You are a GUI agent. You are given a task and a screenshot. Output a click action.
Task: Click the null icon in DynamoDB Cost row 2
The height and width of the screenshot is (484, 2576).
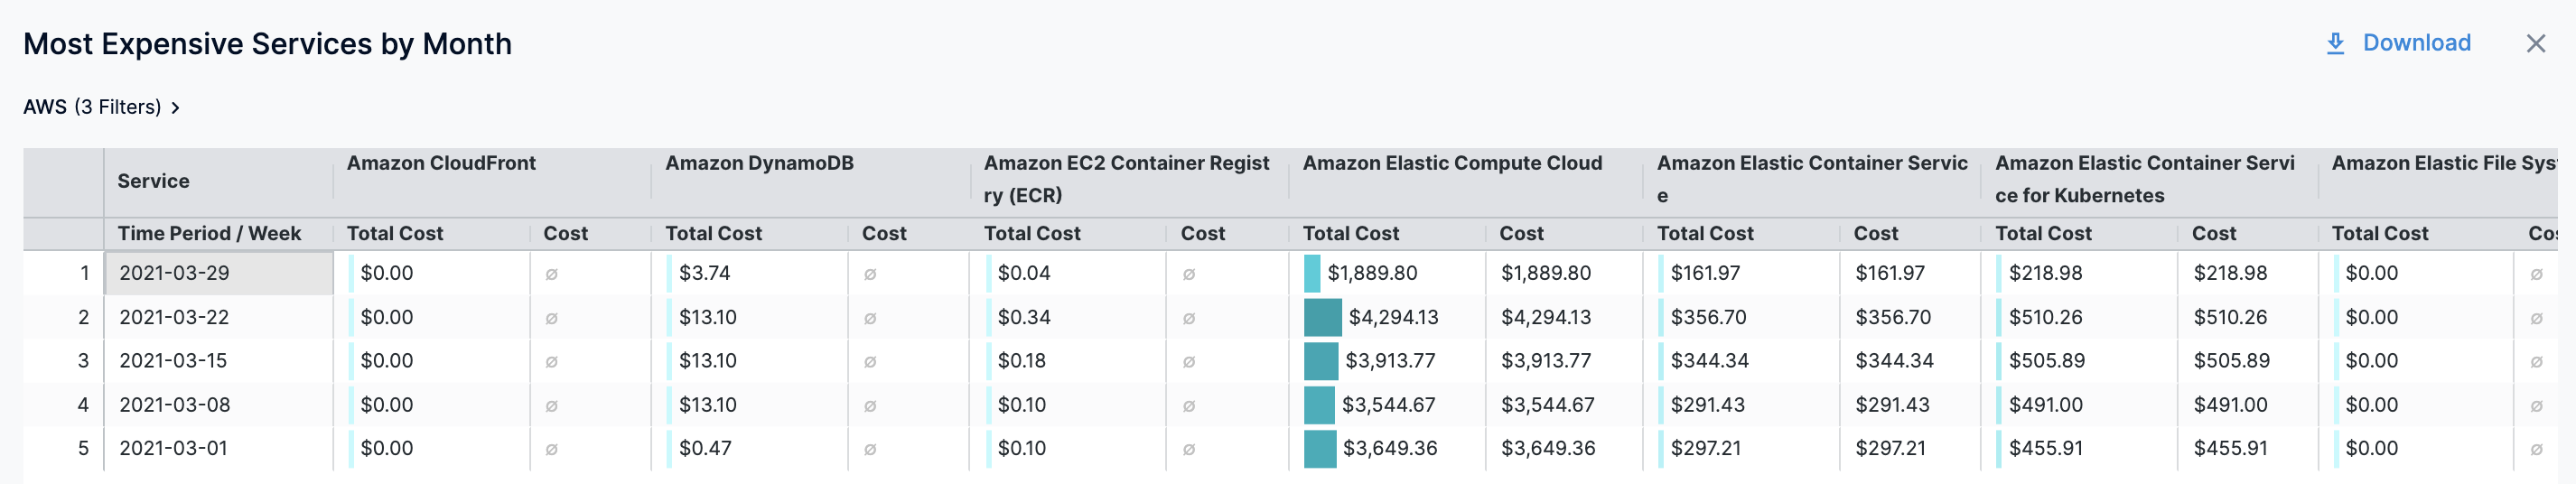click(870, 318)
